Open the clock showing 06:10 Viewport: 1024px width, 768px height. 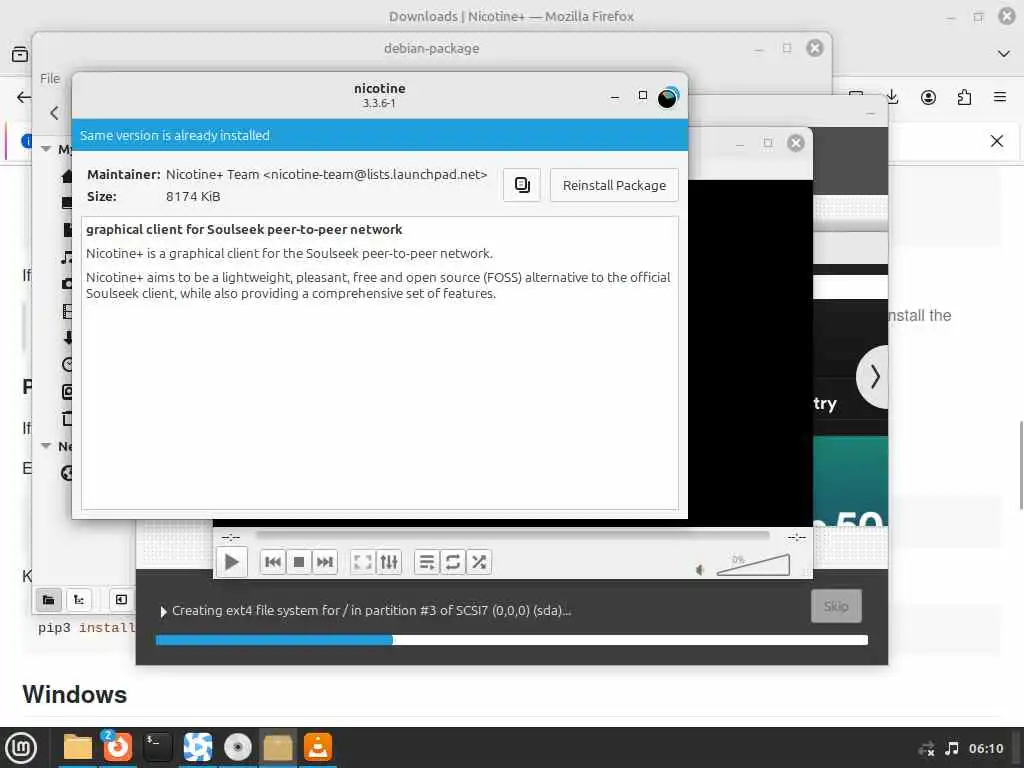coord(985,748)
